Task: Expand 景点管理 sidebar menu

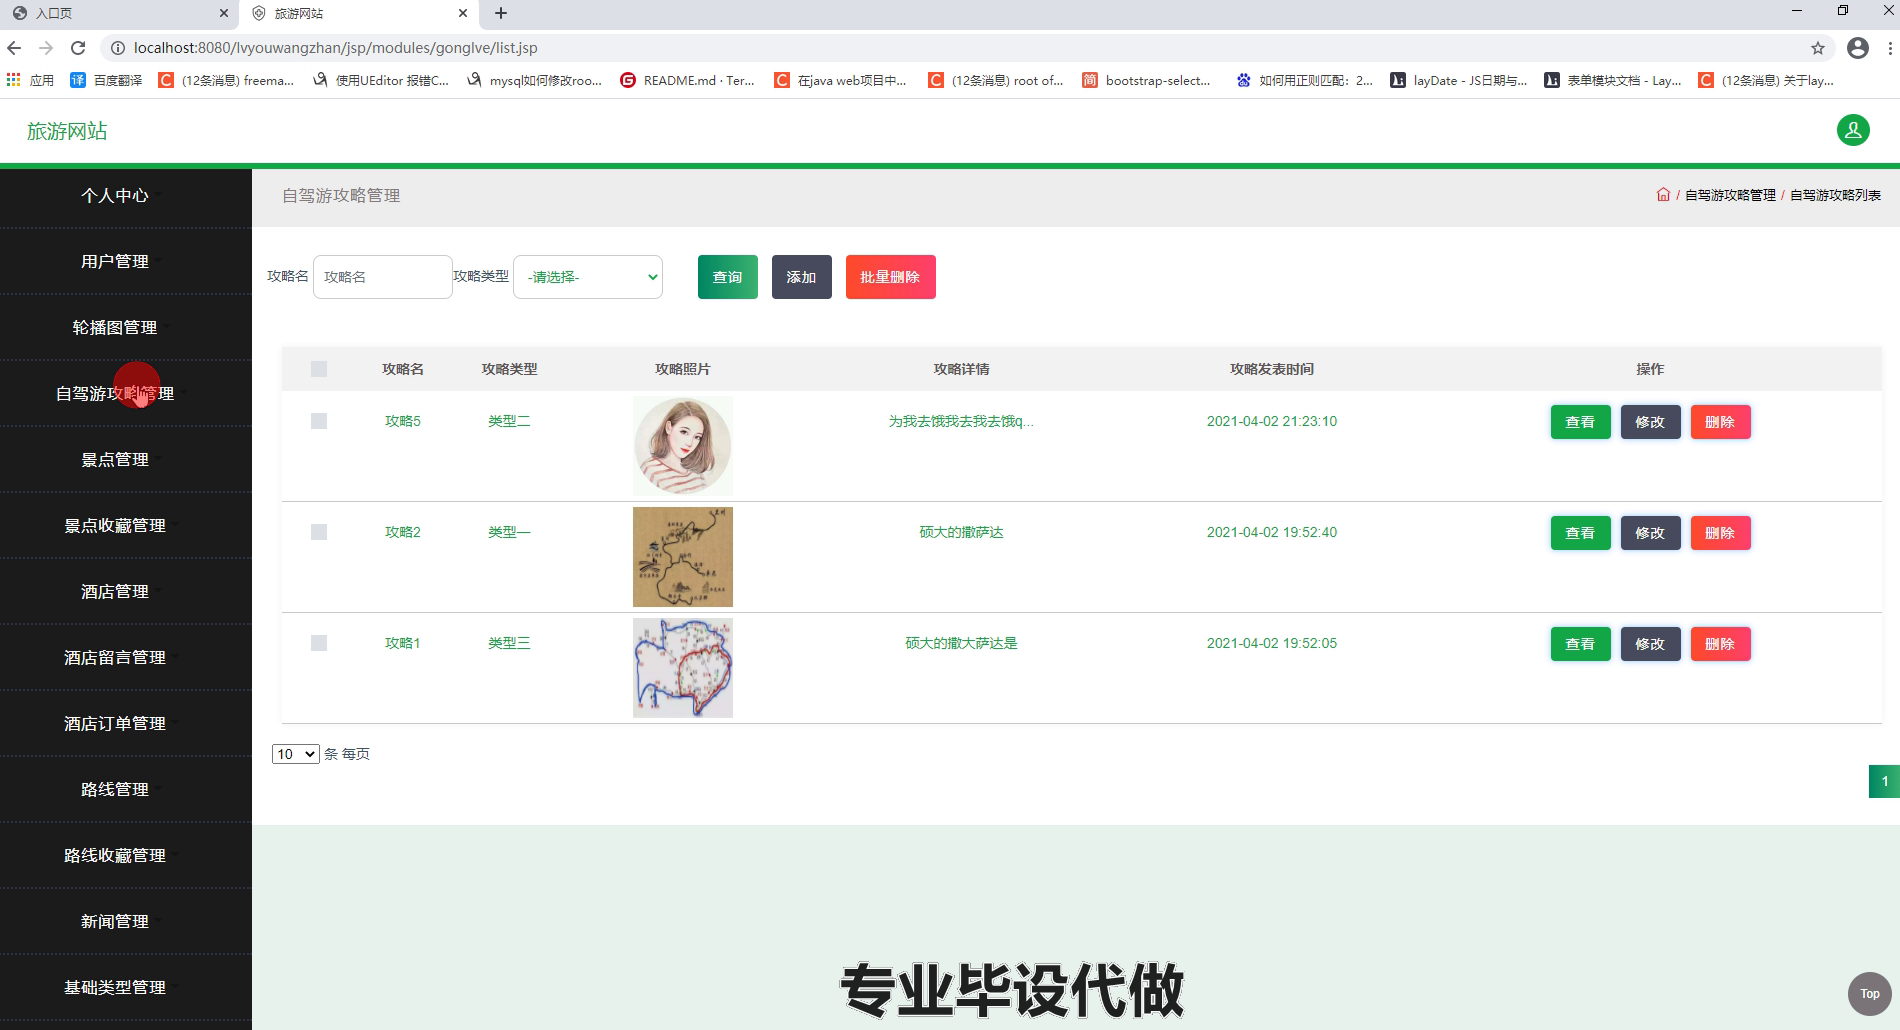Action: pos(115,460)
